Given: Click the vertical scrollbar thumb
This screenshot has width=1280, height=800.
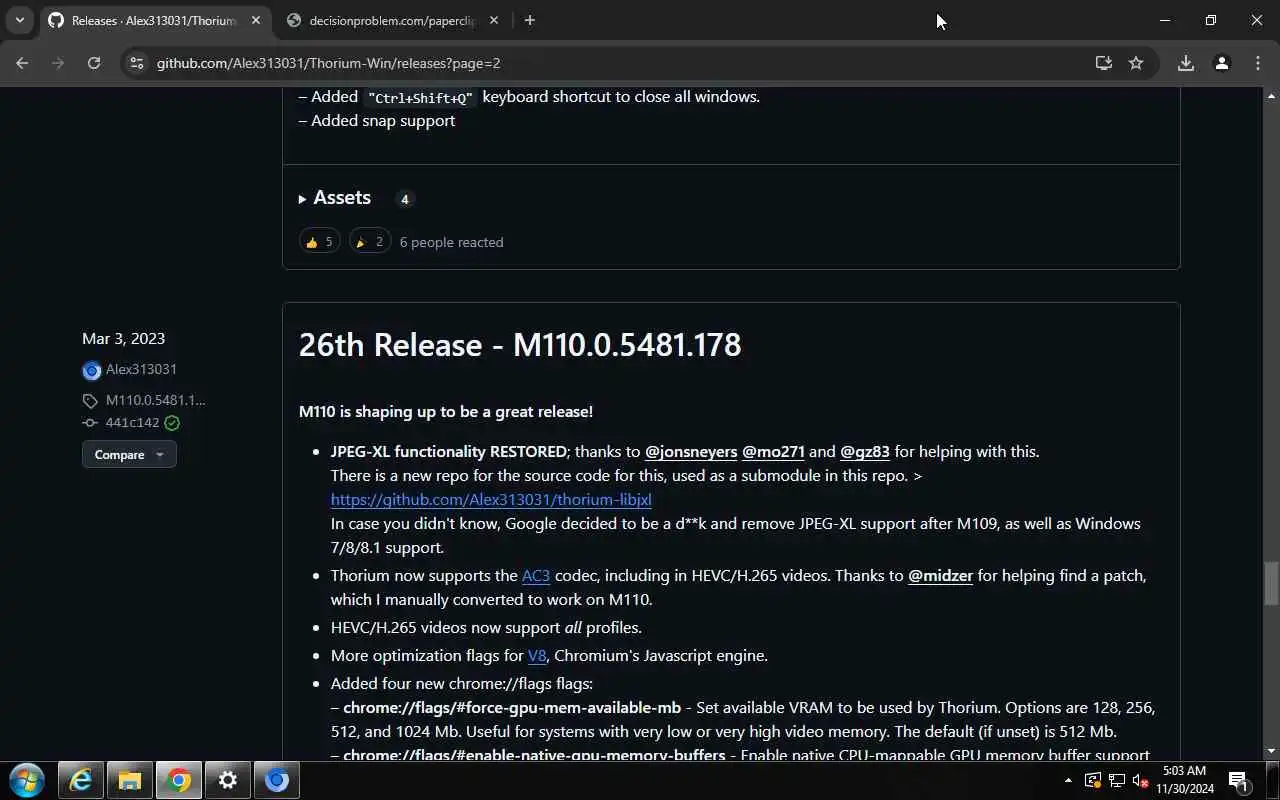Looking at the screenshot, I should [x=1271, y=584].
